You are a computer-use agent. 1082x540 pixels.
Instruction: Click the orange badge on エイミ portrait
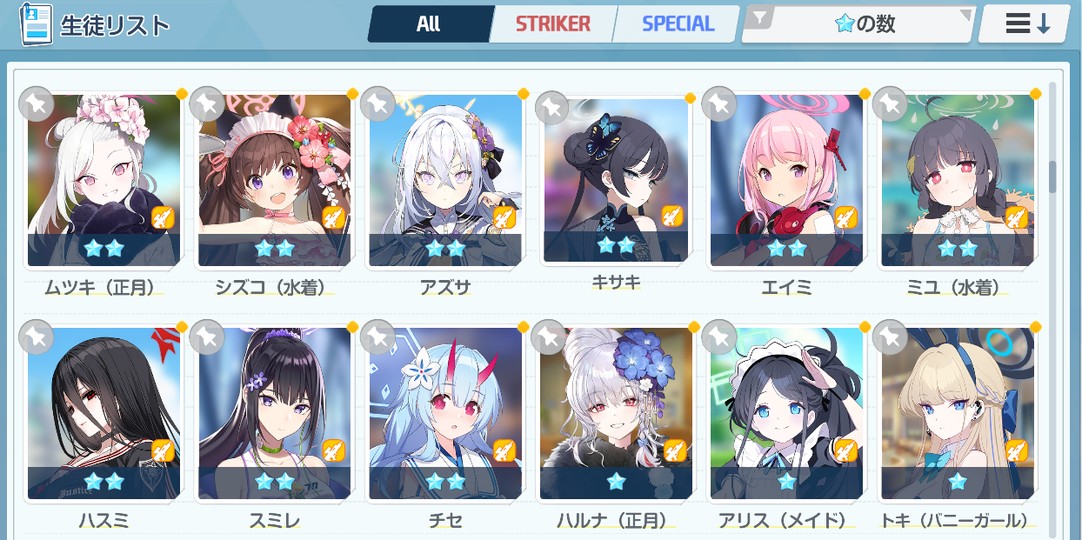point(846,217)
